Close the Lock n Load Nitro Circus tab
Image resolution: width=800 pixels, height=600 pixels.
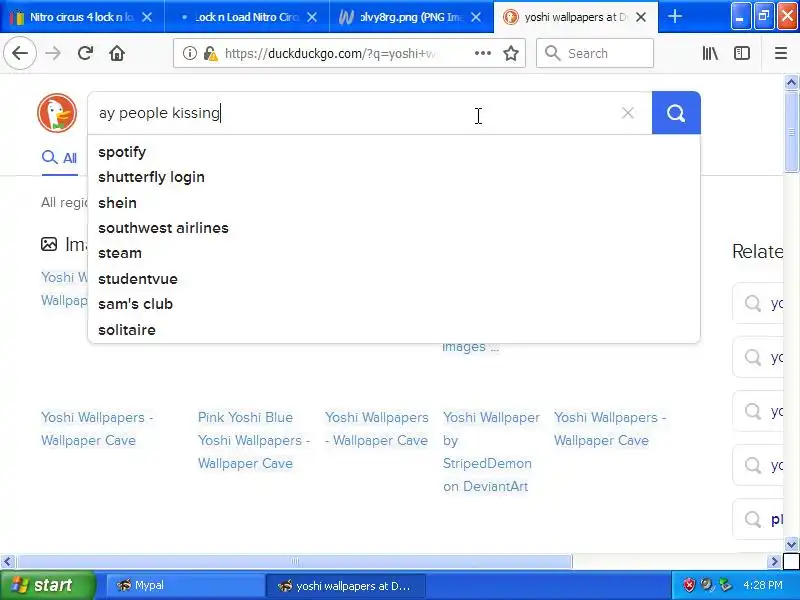[312, 17]
